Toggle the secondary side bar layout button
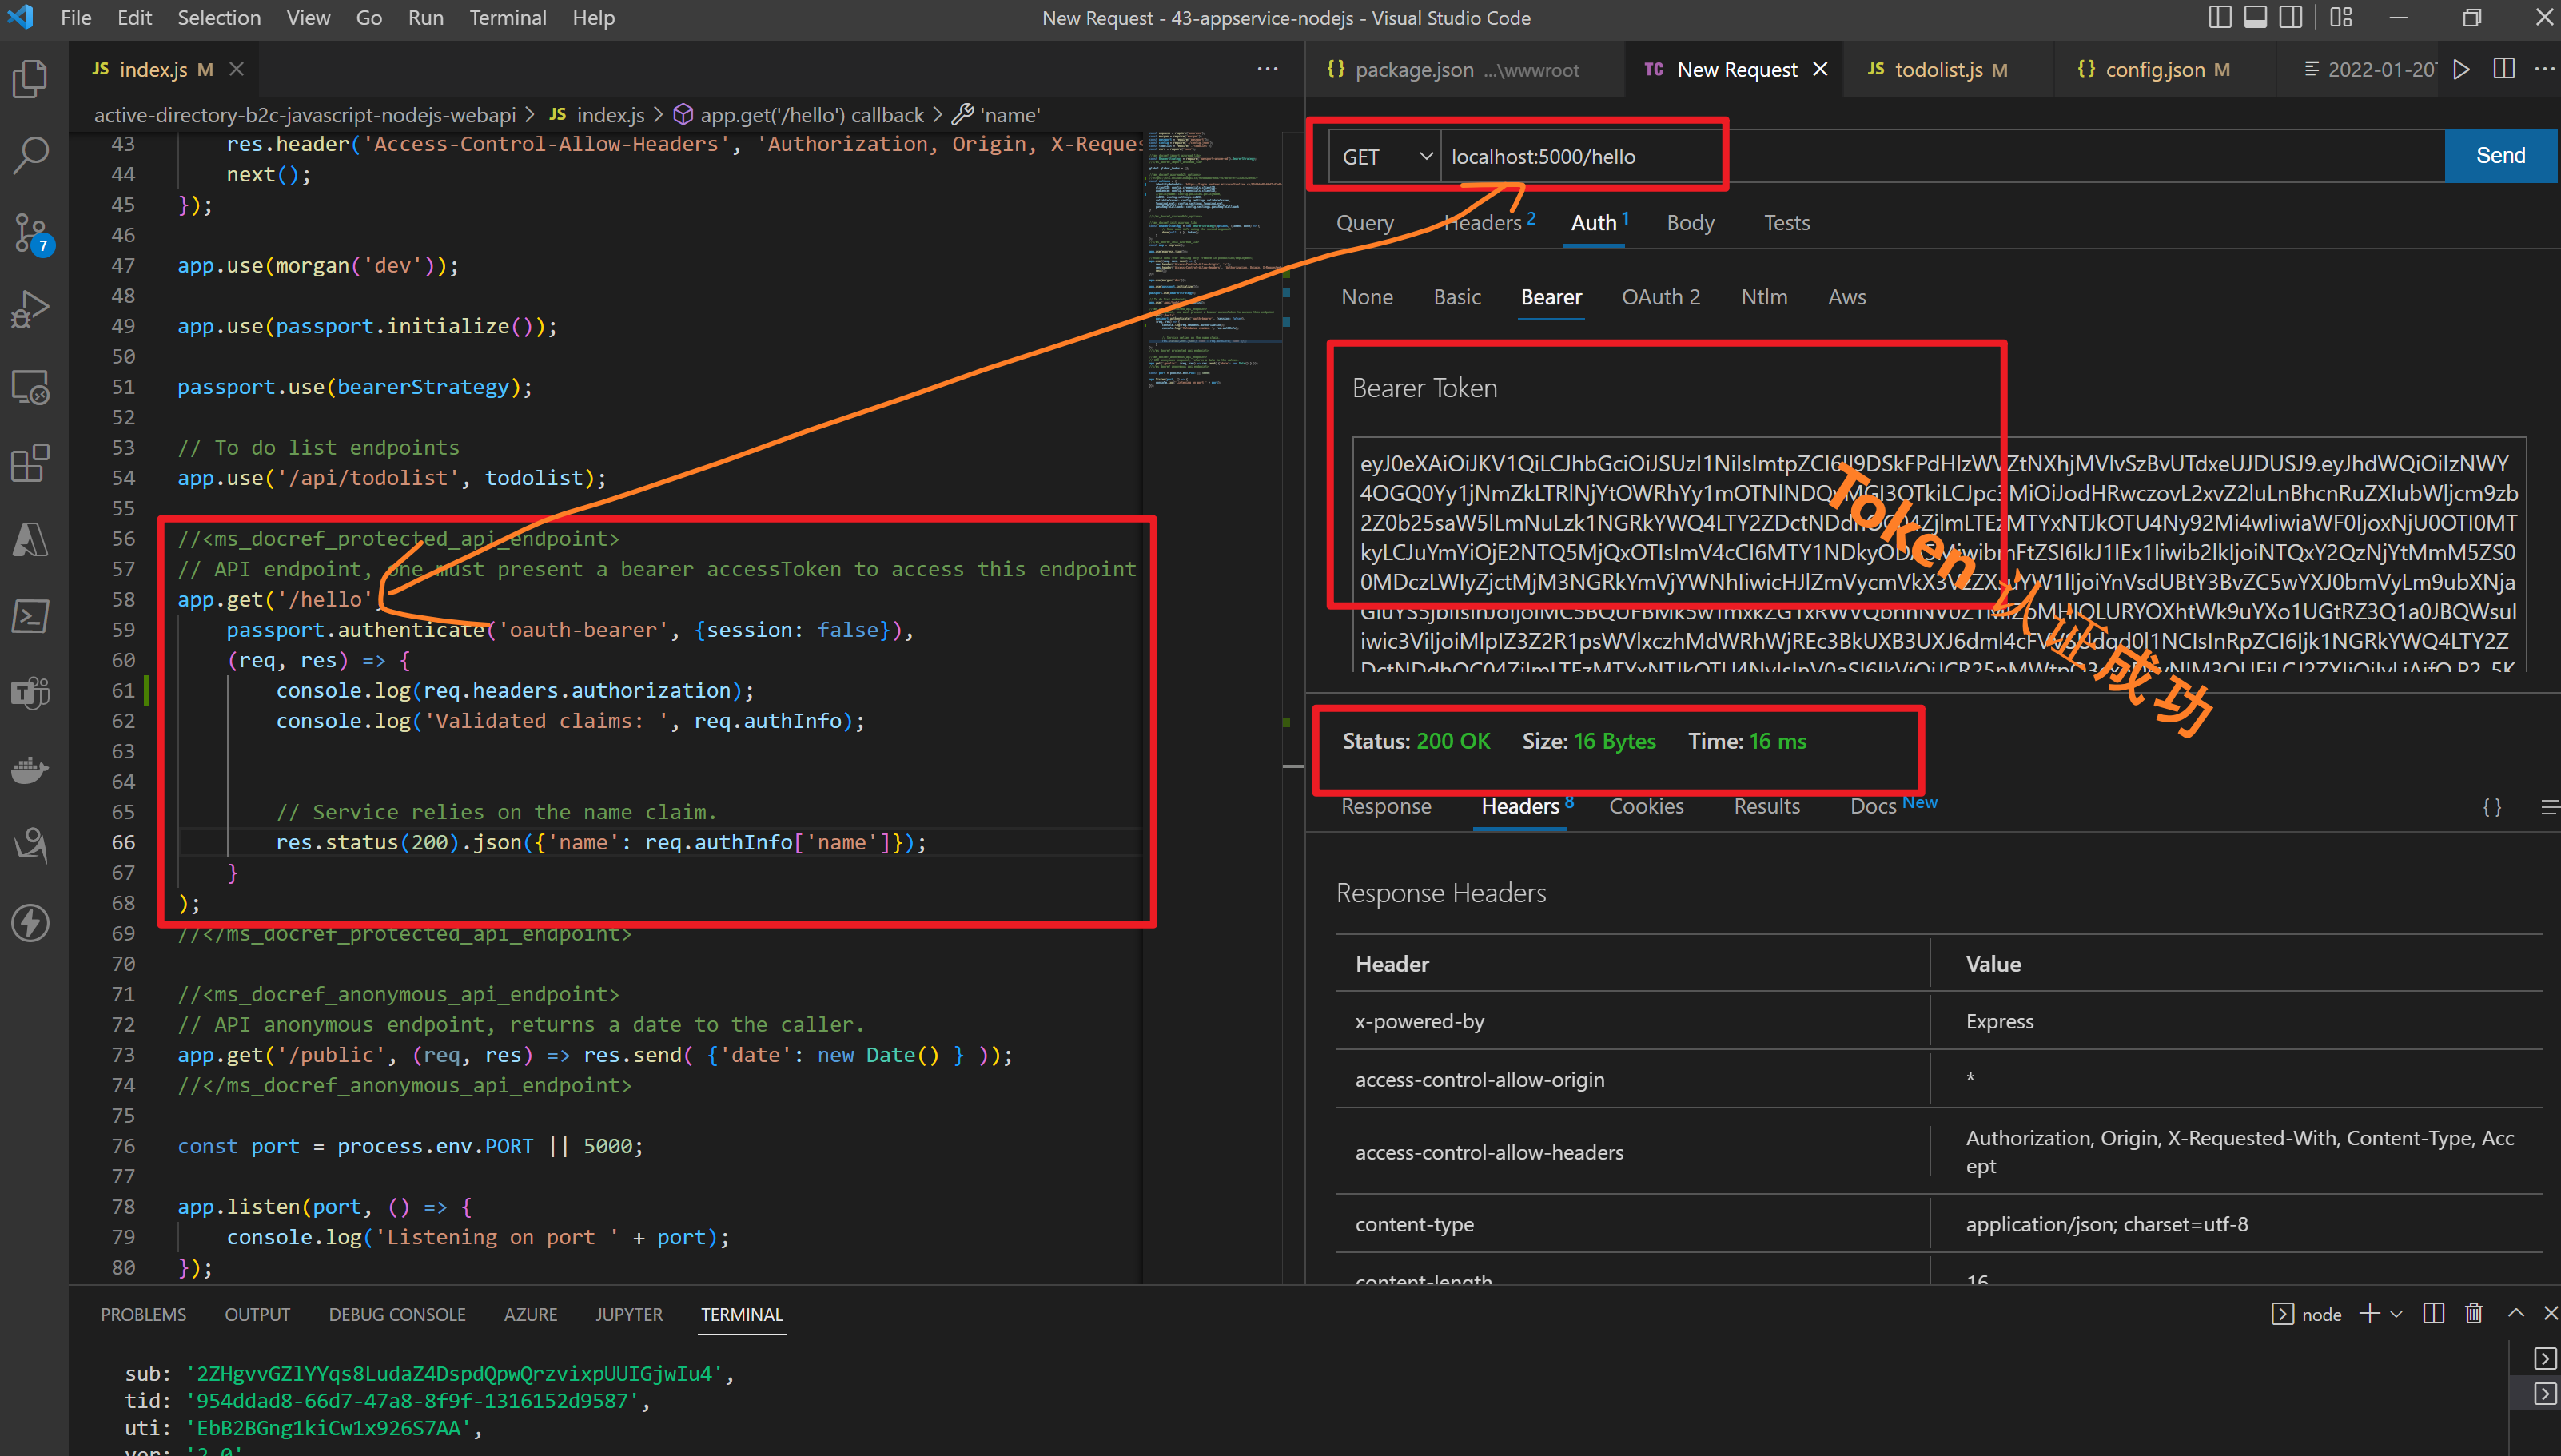2561x1456 pixels. 2291,17
